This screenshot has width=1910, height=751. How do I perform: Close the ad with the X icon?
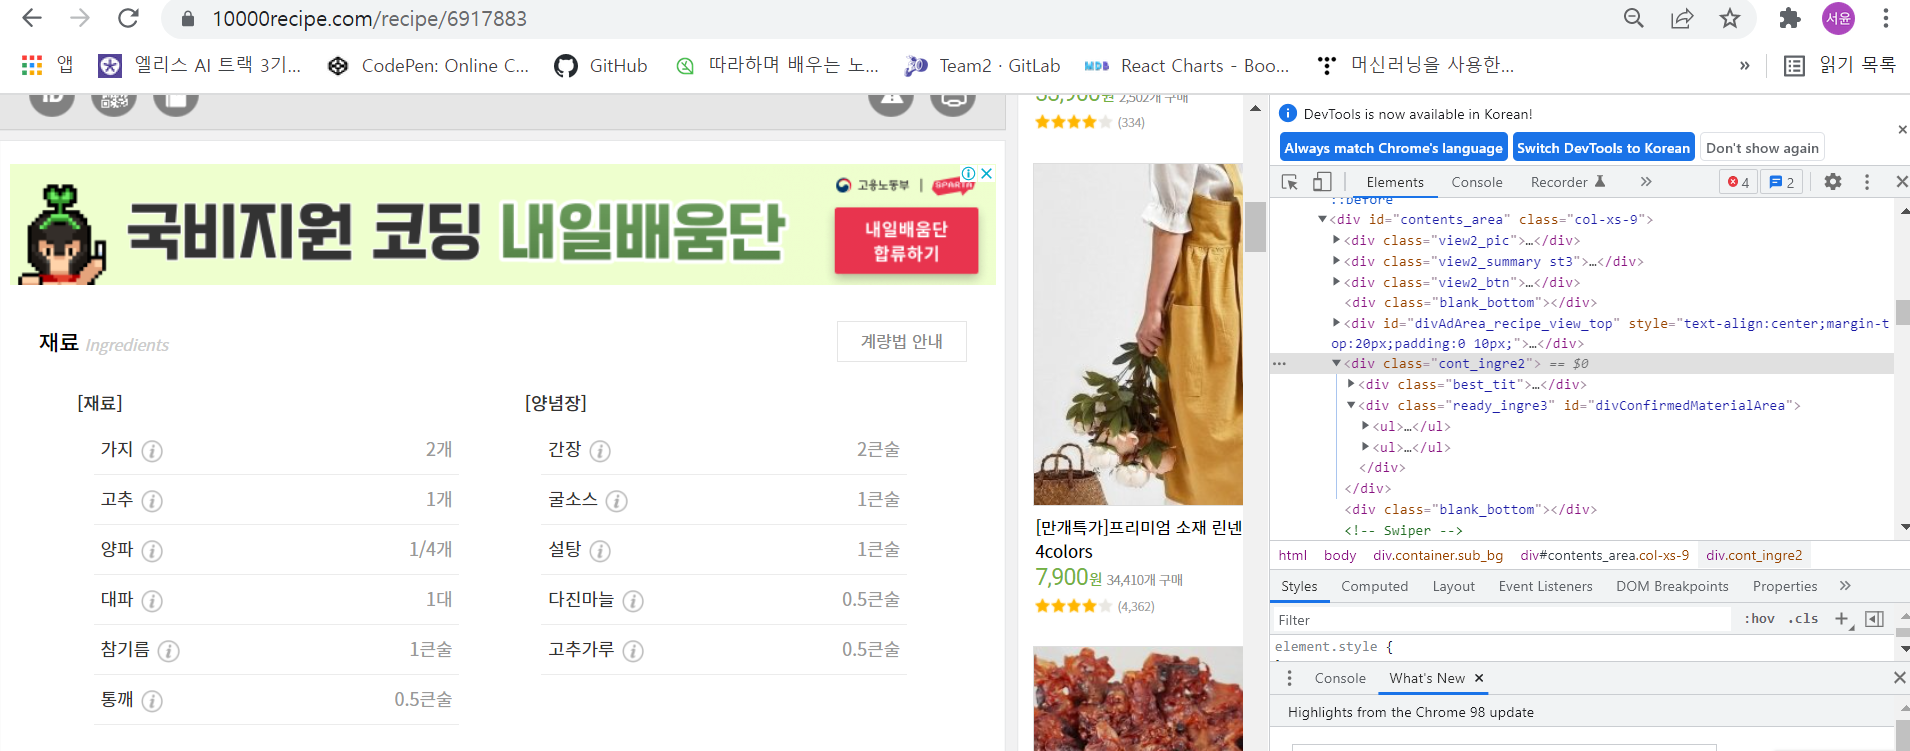click(987, 173)
